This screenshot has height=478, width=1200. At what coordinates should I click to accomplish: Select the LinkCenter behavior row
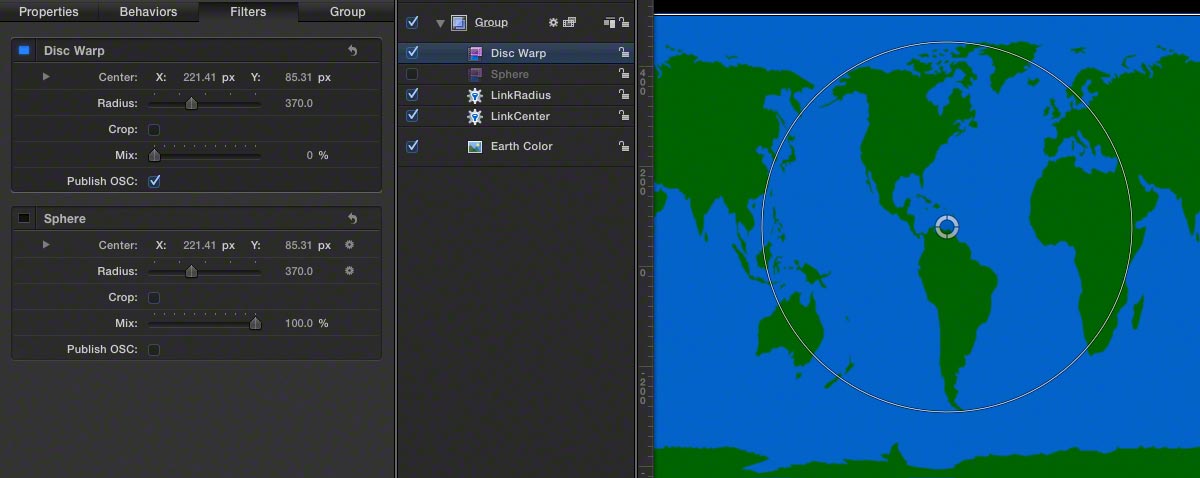(516, 116)
